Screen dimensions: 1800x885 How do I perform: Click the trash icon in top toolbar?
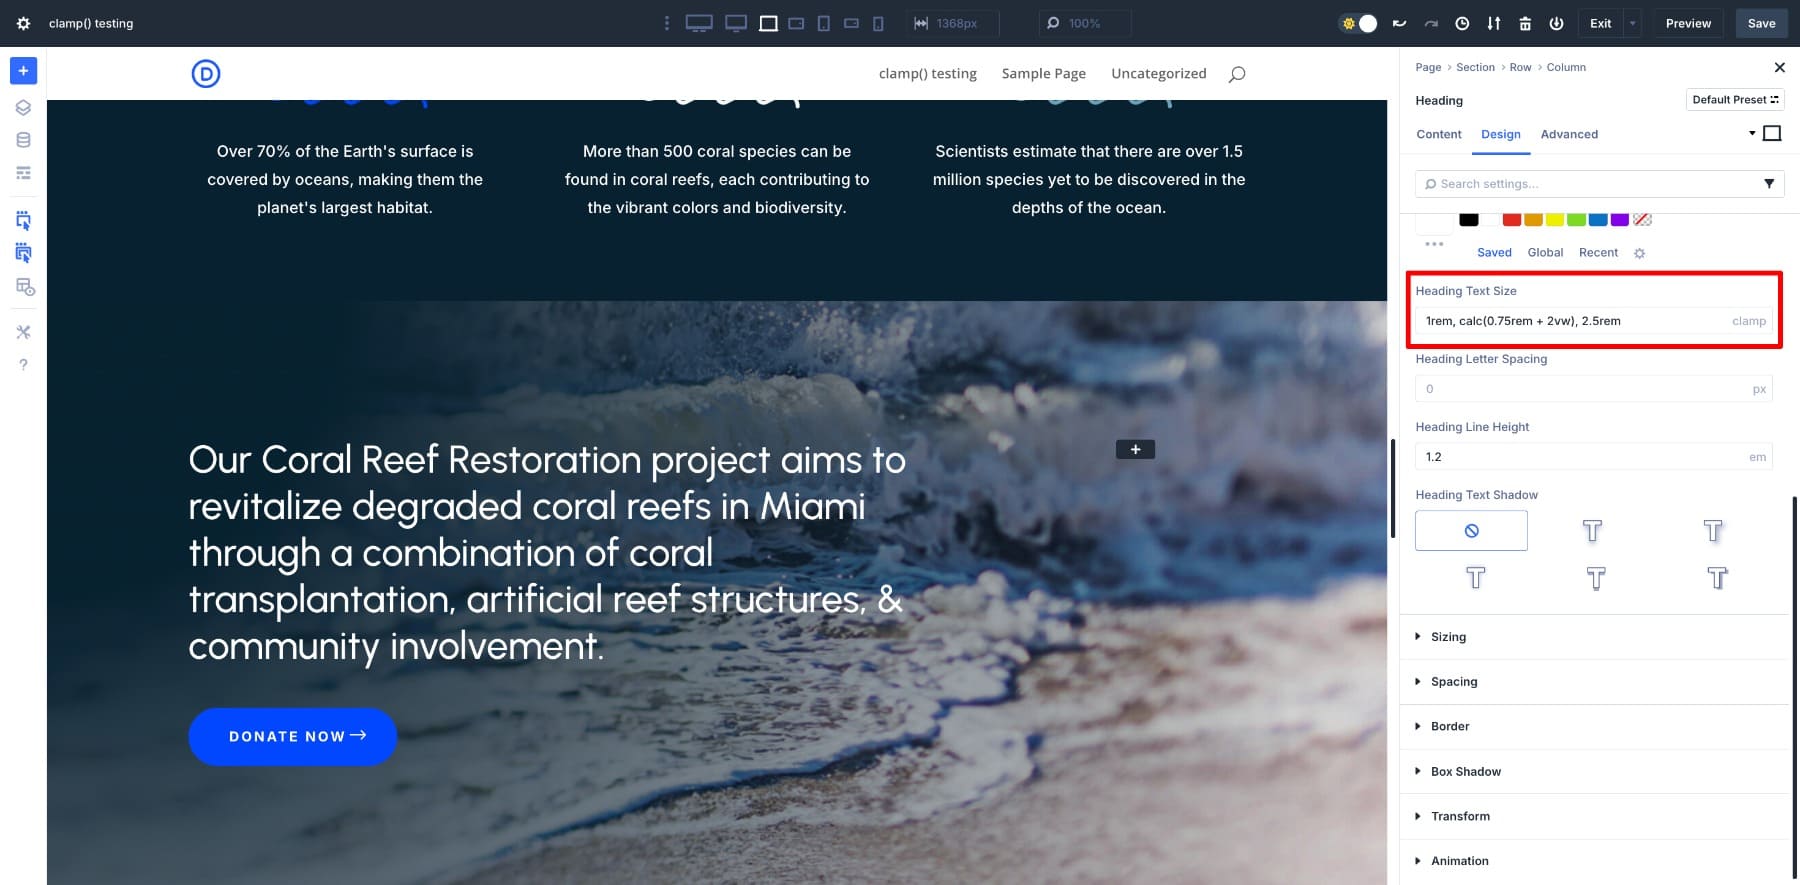[x=1525, y=23]
